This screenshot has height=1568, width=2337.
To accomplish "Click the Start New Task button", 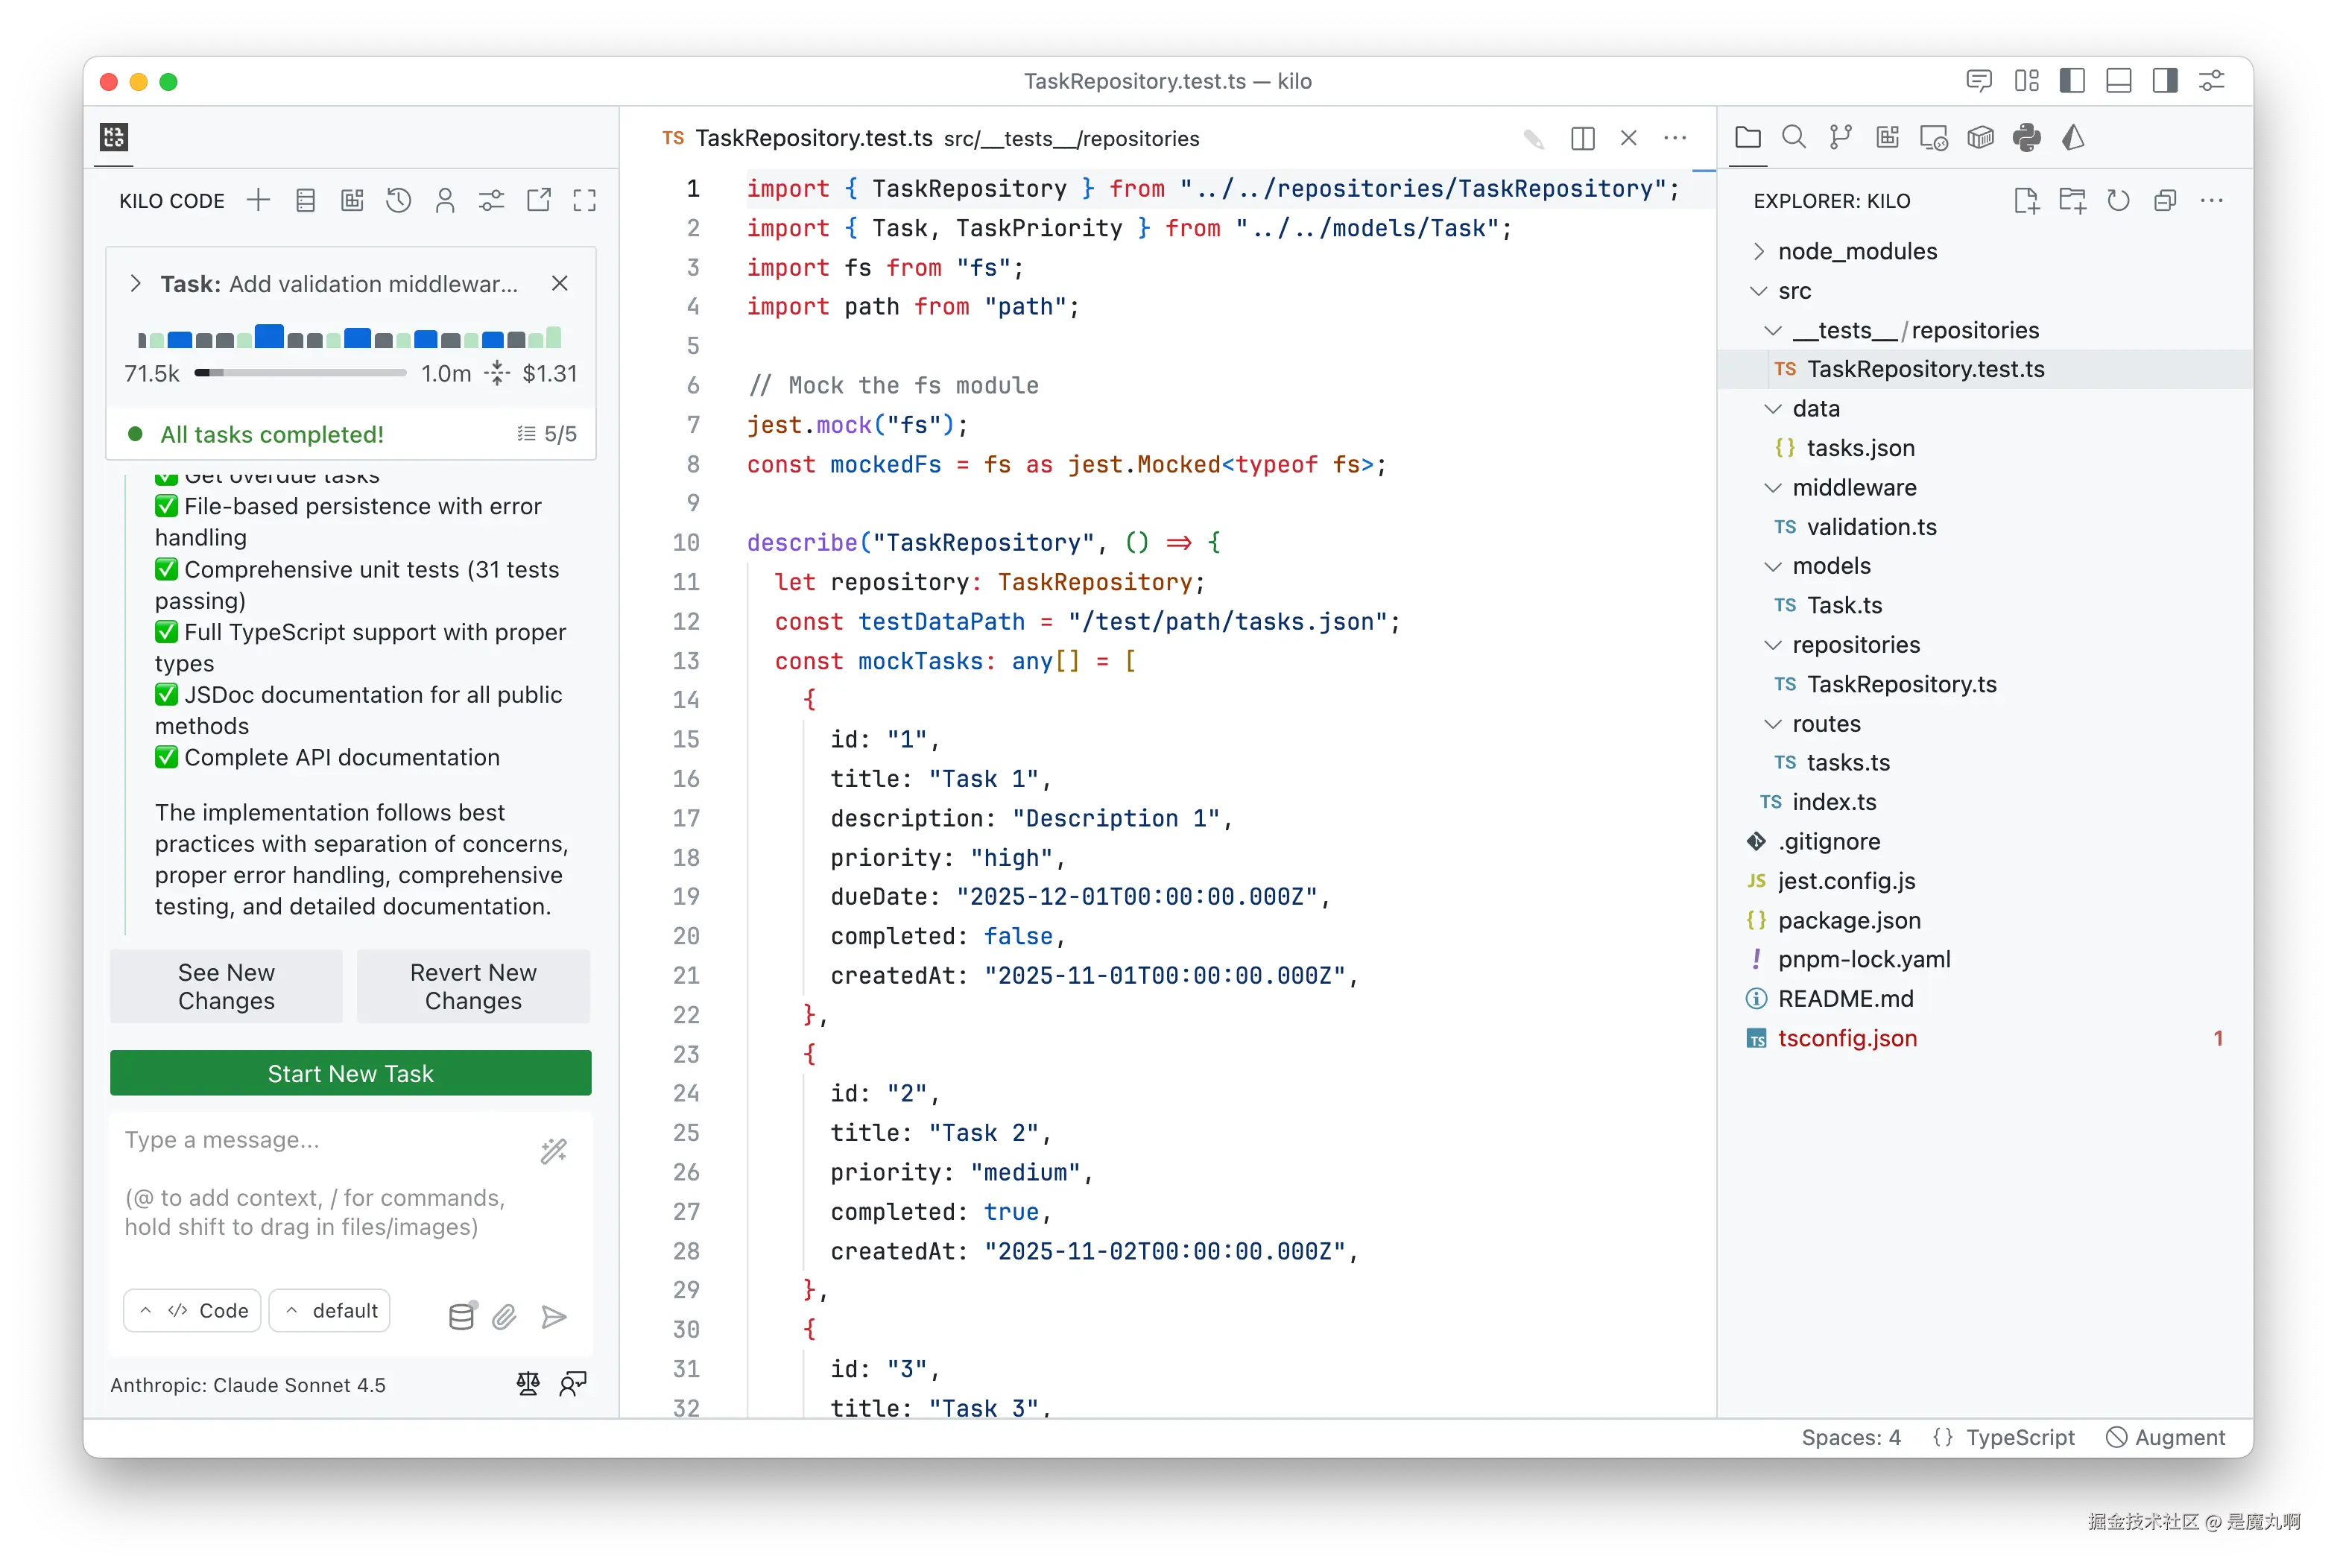I will pyautogui.click(x=350, y=1073).
